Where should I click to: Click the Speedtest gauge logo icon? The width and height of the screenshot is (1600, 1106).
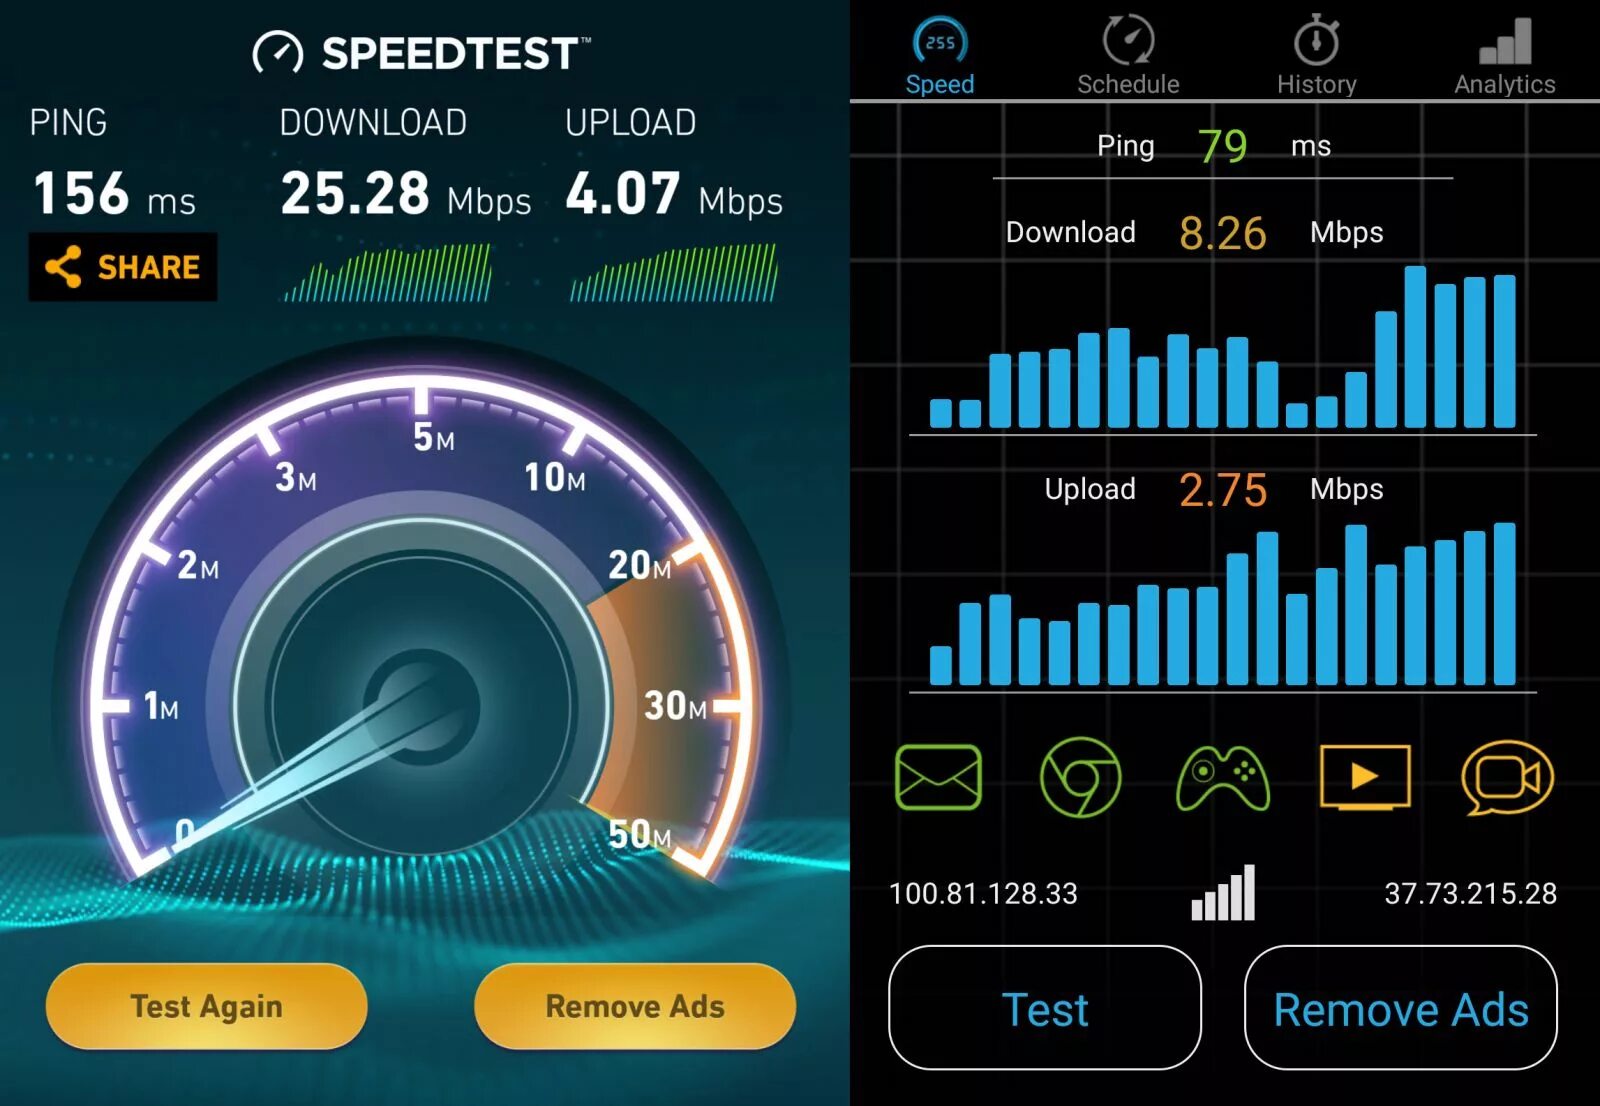[277, 52]
